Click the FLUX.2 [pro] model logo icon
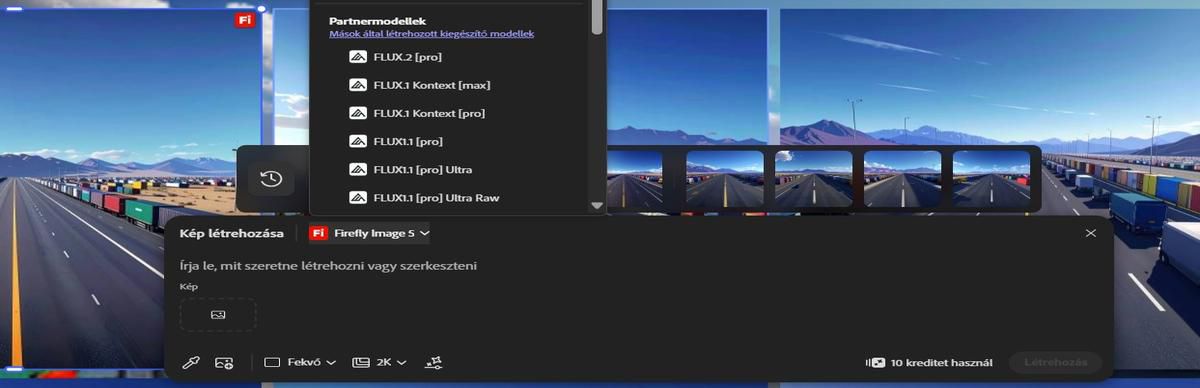The height and width of the screenshot is (388, 1200). (357, 57)
